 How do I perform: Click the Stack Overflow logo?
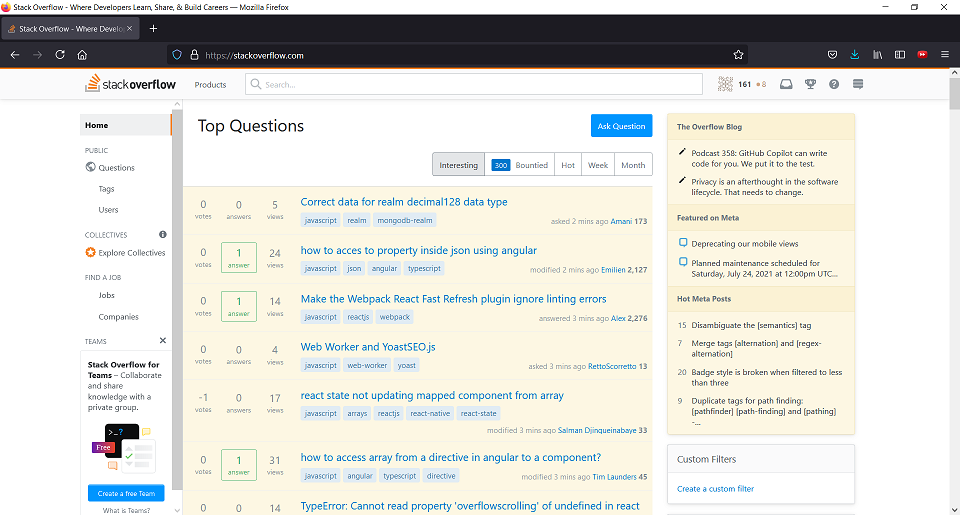click(x=130, y=84)
